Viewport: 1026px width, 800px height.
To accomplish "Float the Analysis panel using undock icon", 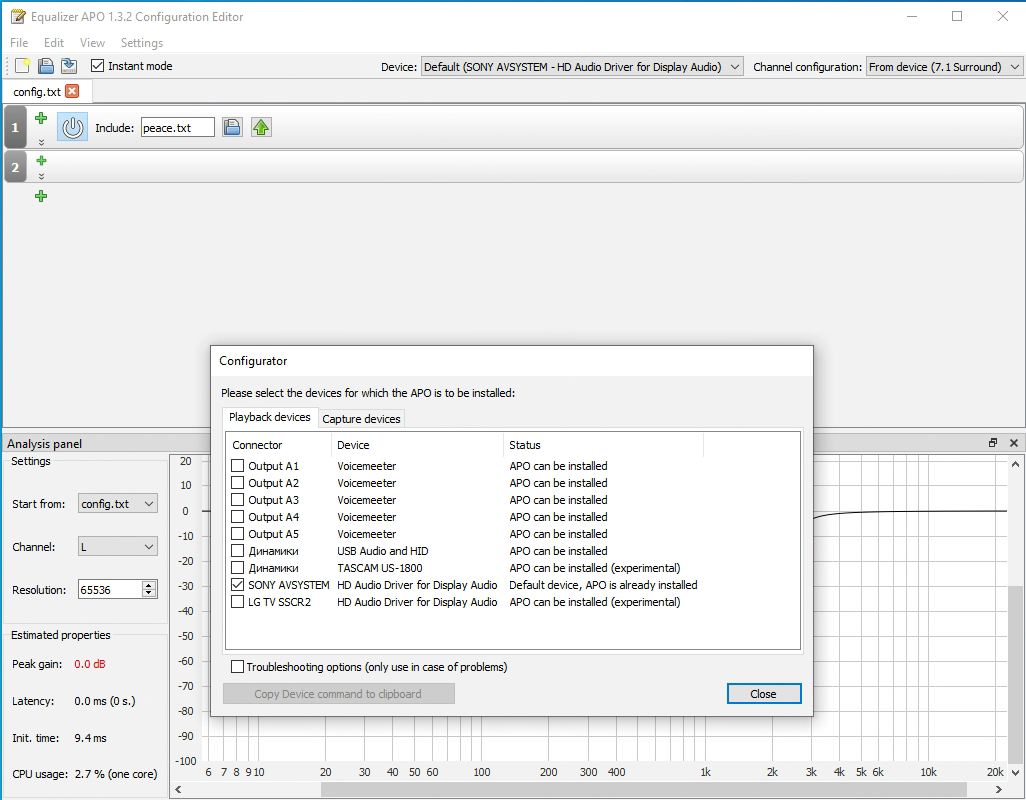I will click(993, 443).
